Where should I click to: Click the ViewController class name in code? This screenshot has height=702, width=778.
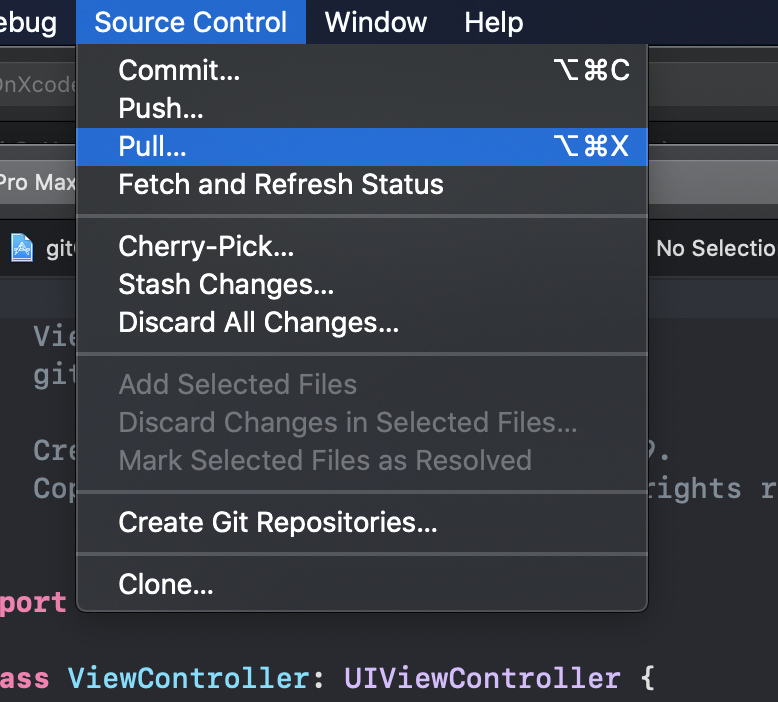[x=189, y=679]
